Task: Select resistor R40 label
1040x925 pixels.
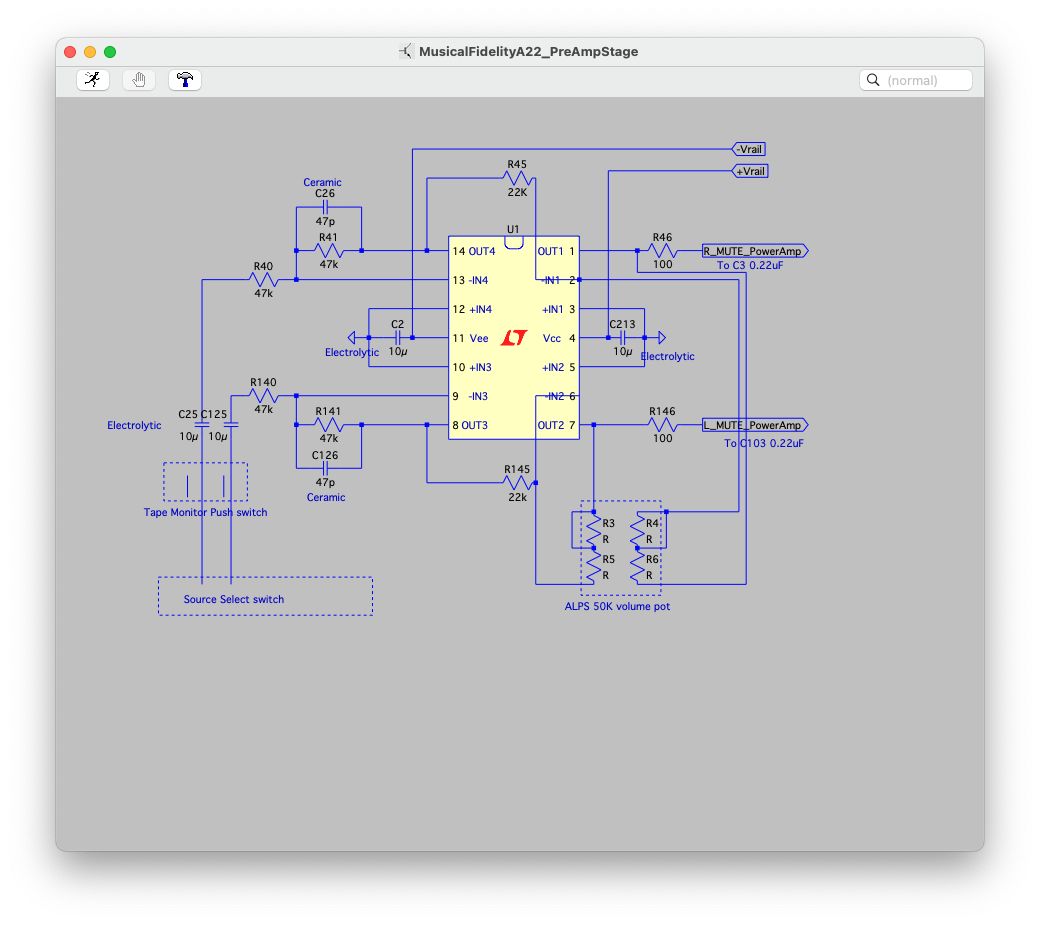Action: tap(263, 266)
